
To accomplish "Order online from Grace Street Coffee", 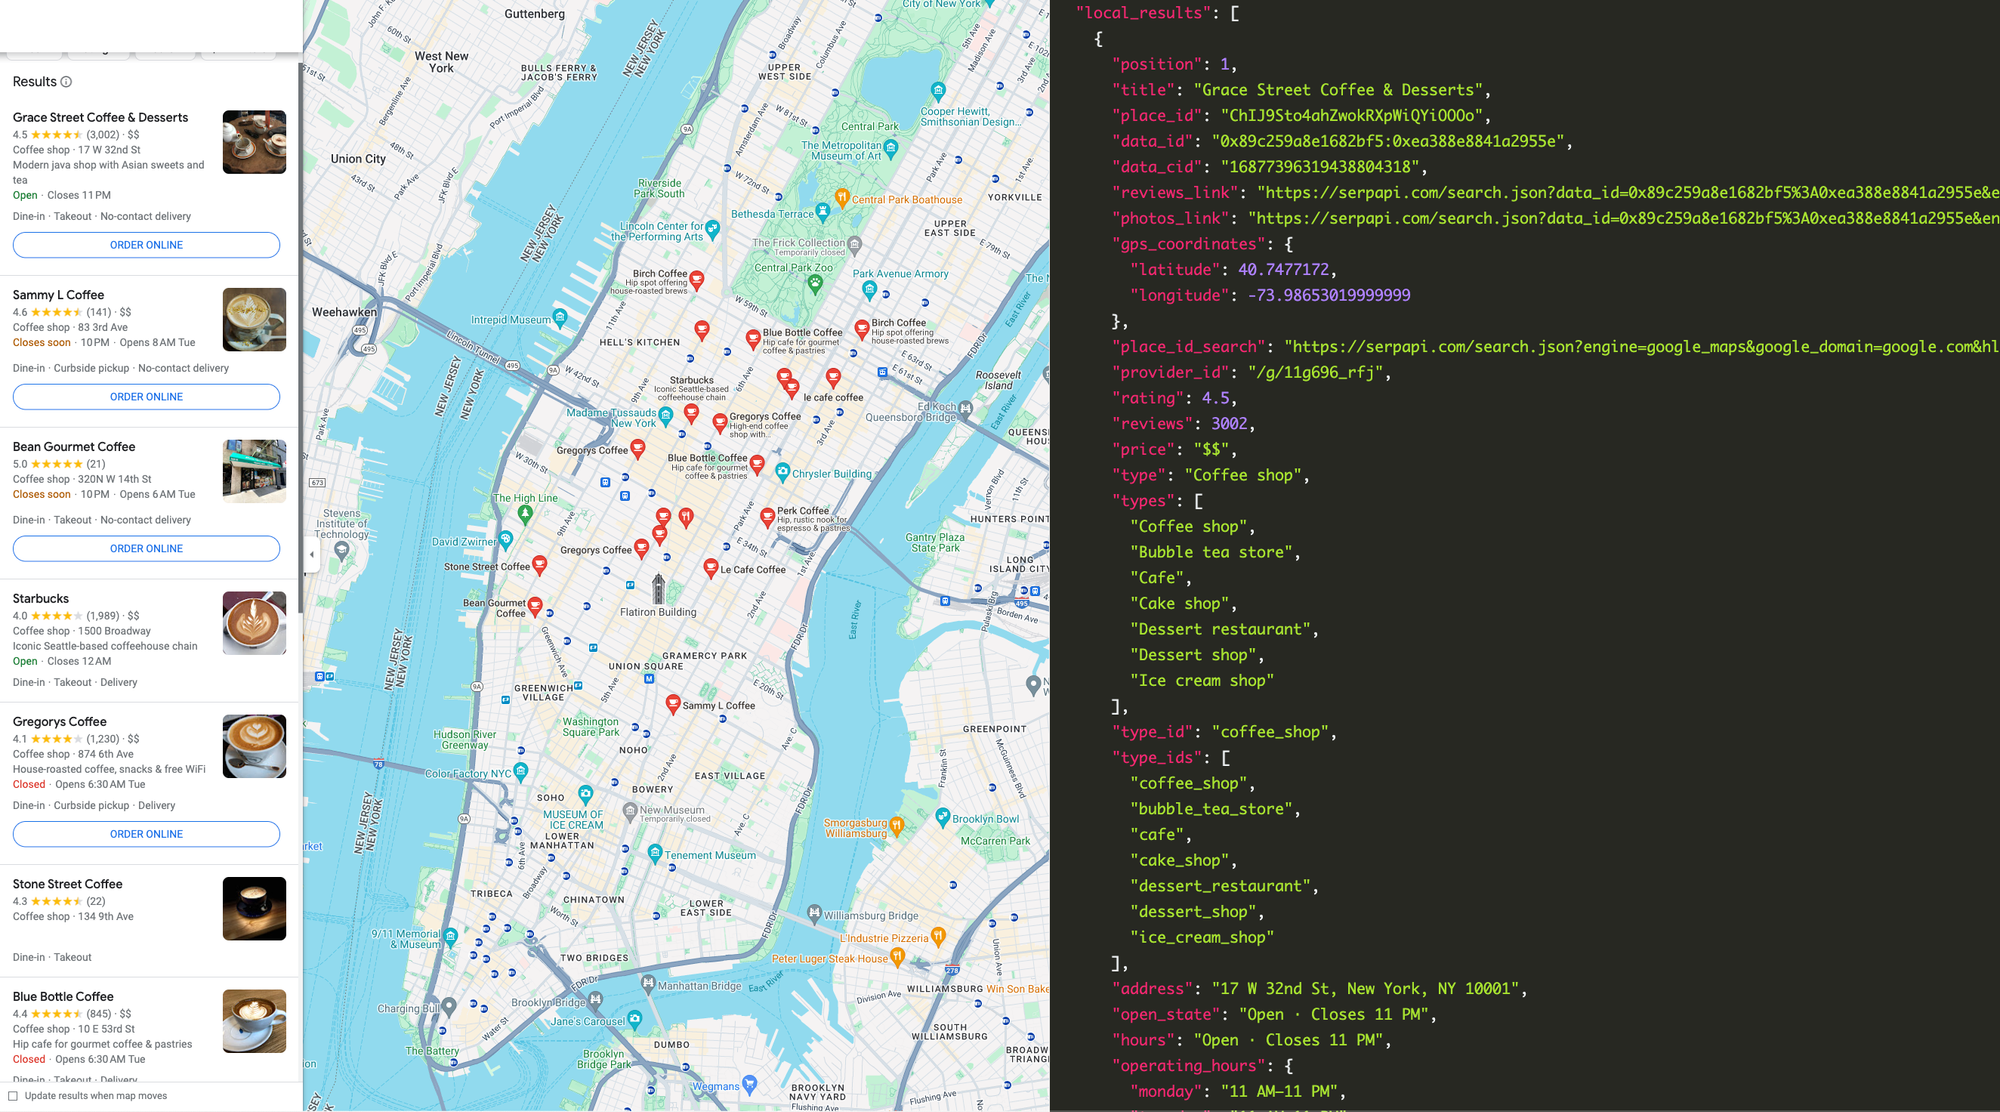I will tap(146, 245).
